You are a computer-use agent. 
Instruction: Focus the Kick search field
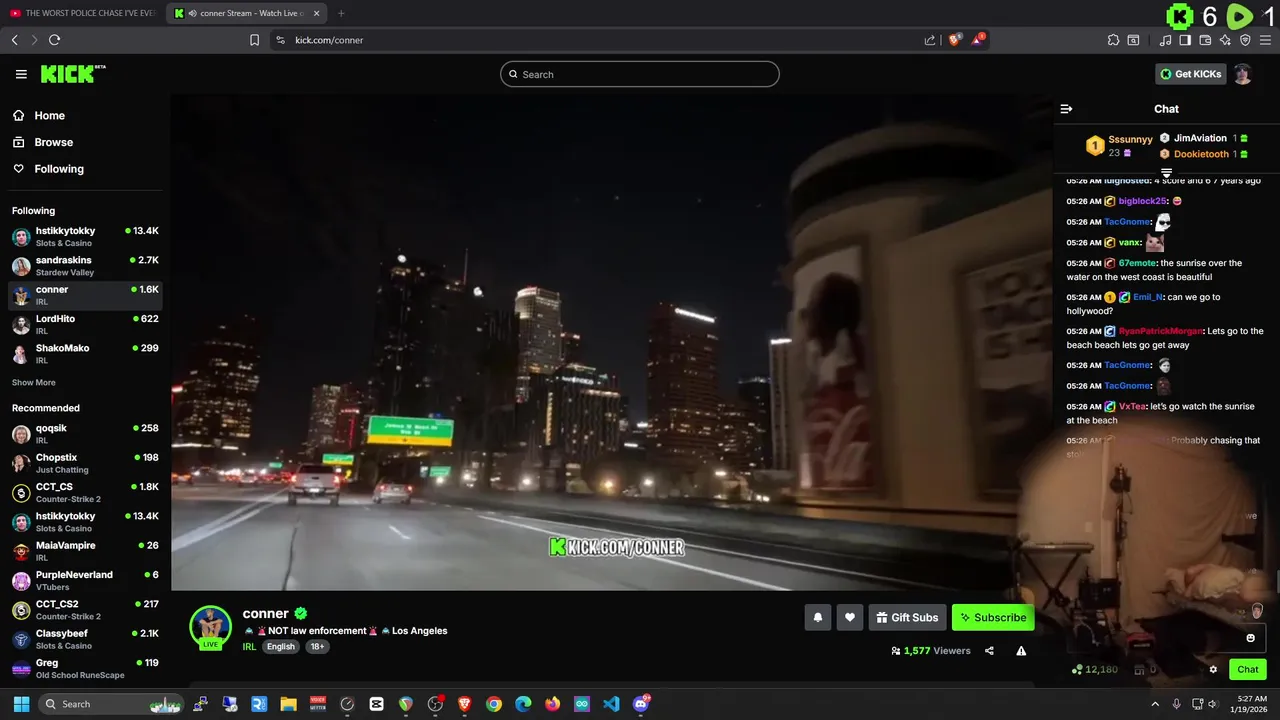(640, 74)
